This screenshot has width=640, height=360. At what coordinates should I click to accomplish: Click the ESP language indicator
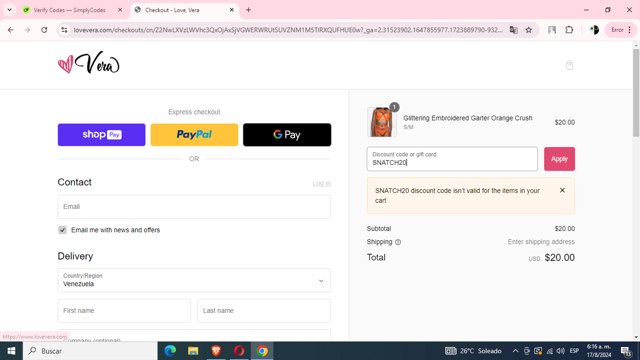574,351
